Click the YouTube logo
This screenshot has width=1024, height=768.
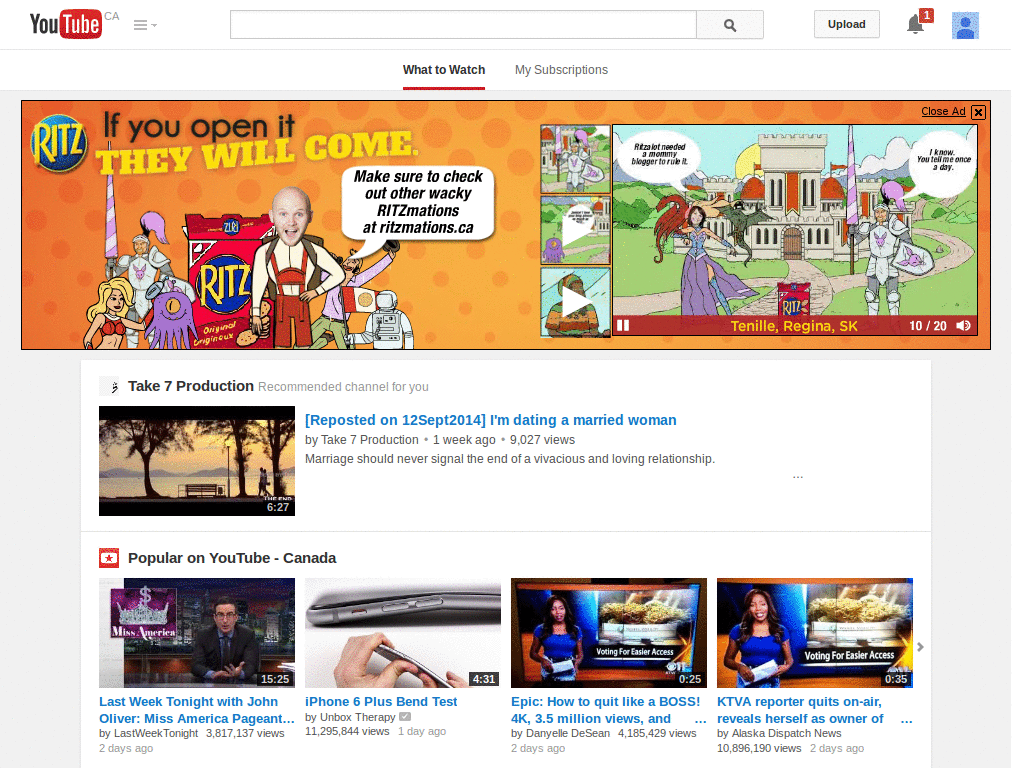click(65, 24)
